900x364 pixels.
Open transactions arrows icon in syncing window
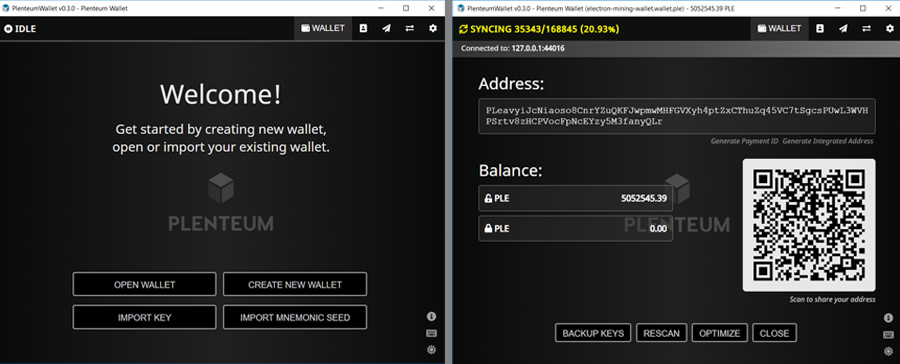tap(866, 29)
